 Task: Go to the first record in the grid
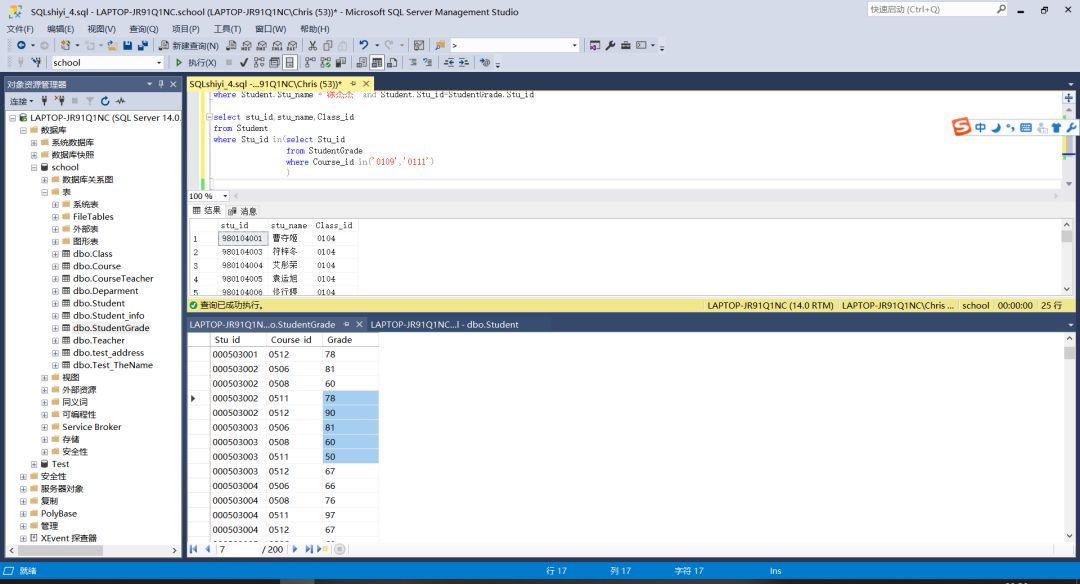194,549
